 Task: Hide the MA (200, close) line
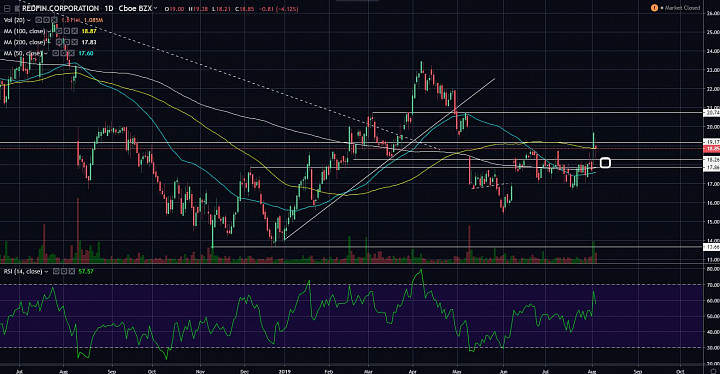click(x=59, y=42)
